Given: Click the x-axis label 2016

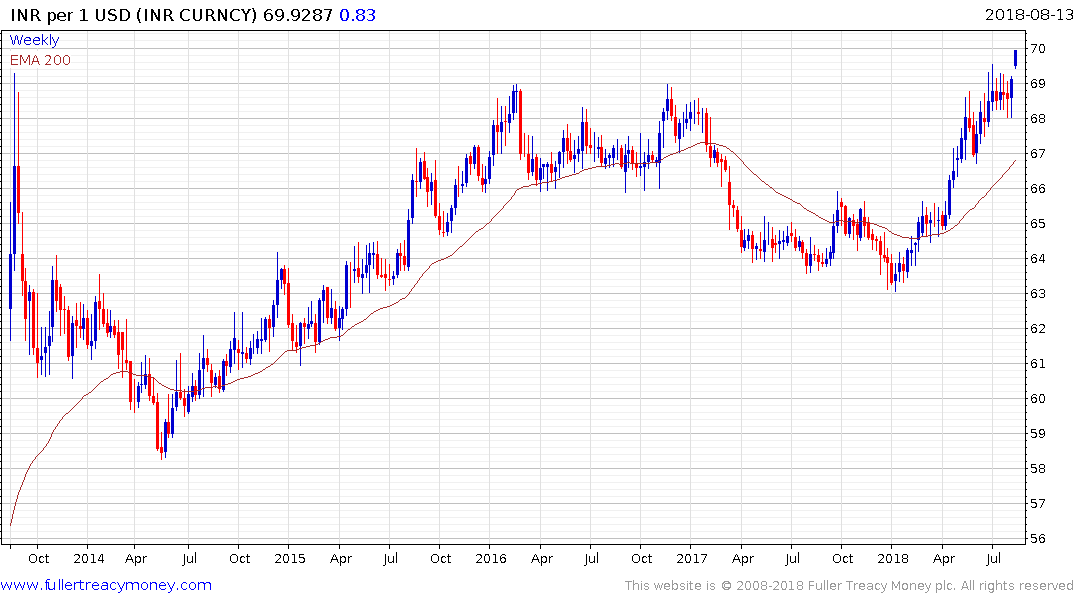Looking at the screenshot, I should 491,558.
